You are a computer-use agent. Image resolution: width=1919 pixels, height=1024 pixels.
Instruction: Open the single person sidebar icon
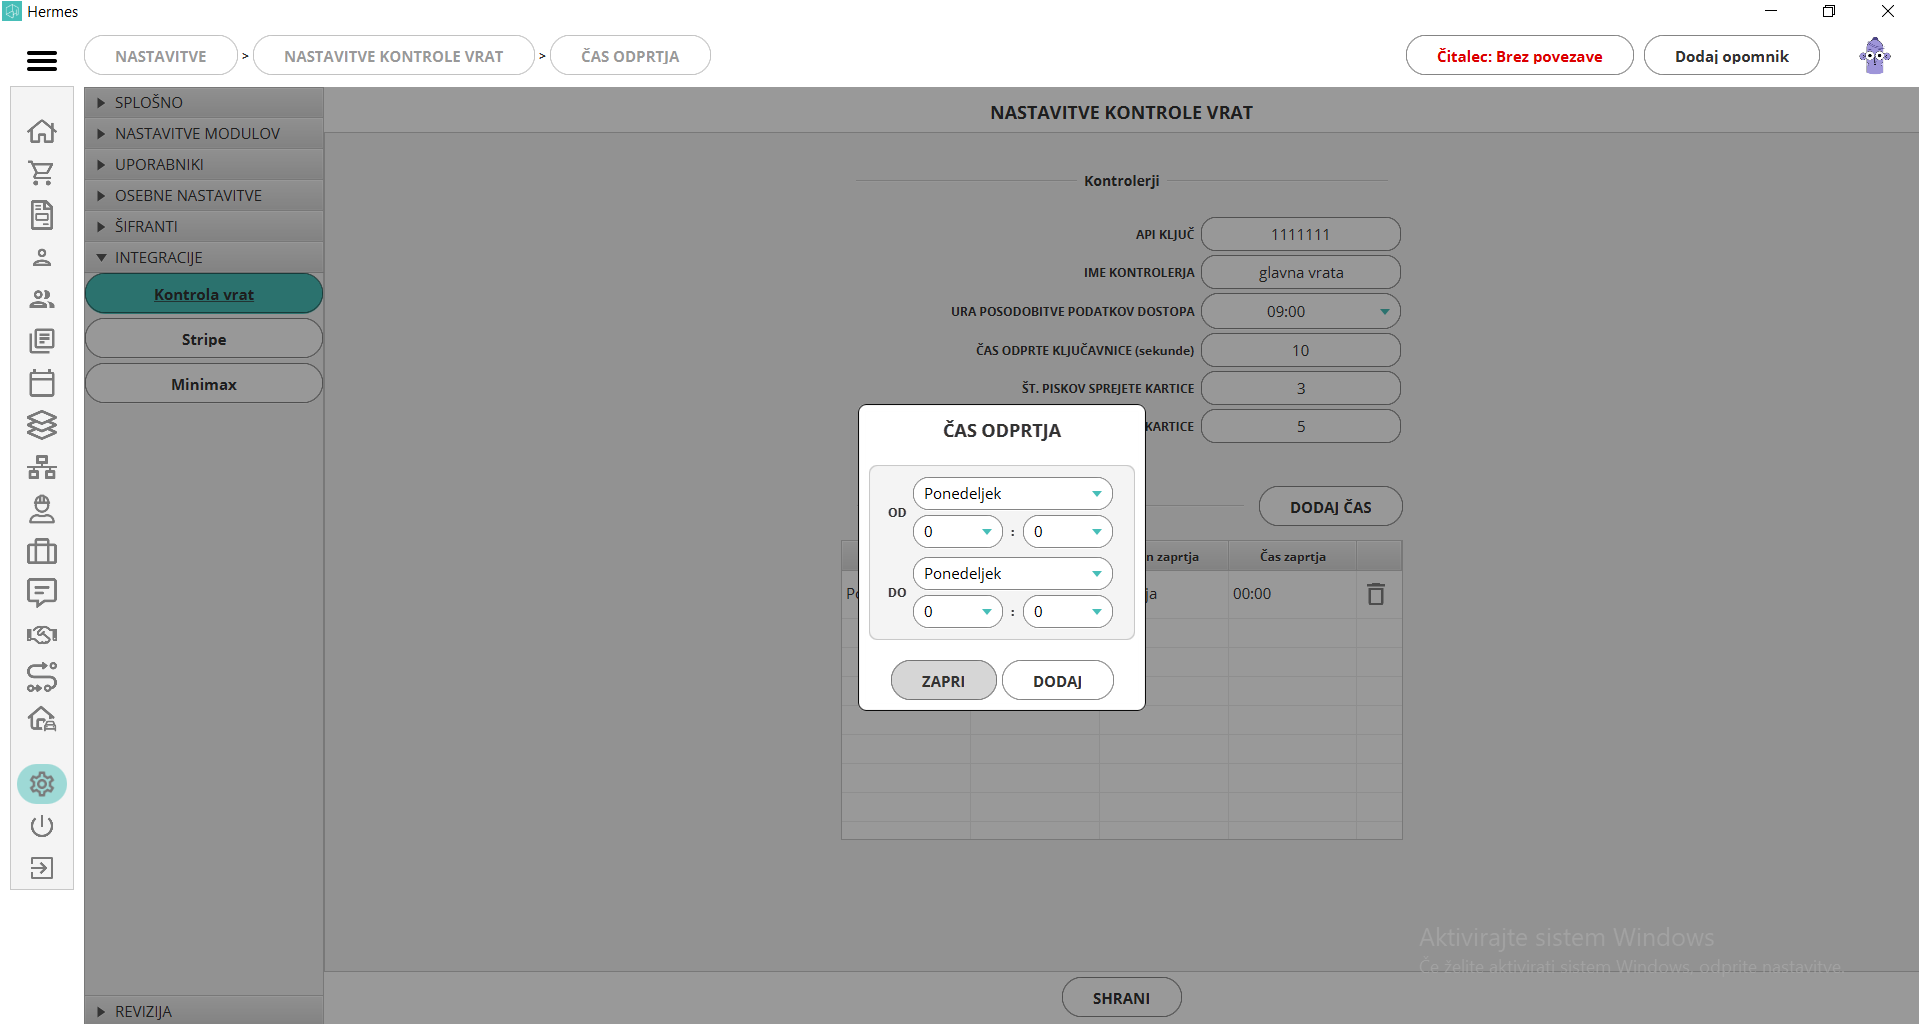pyautogui.click(x=42, y=257)
